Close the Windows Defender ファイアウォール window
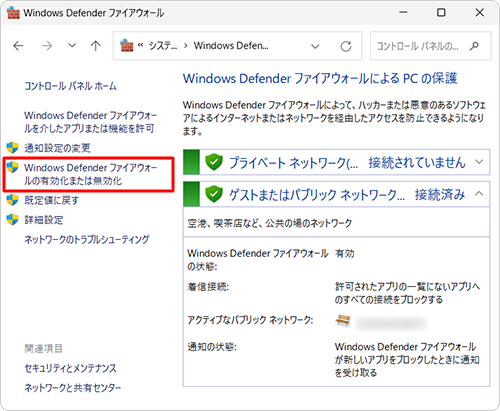Screen dimensions: 500x411 (x=480, y=13)
